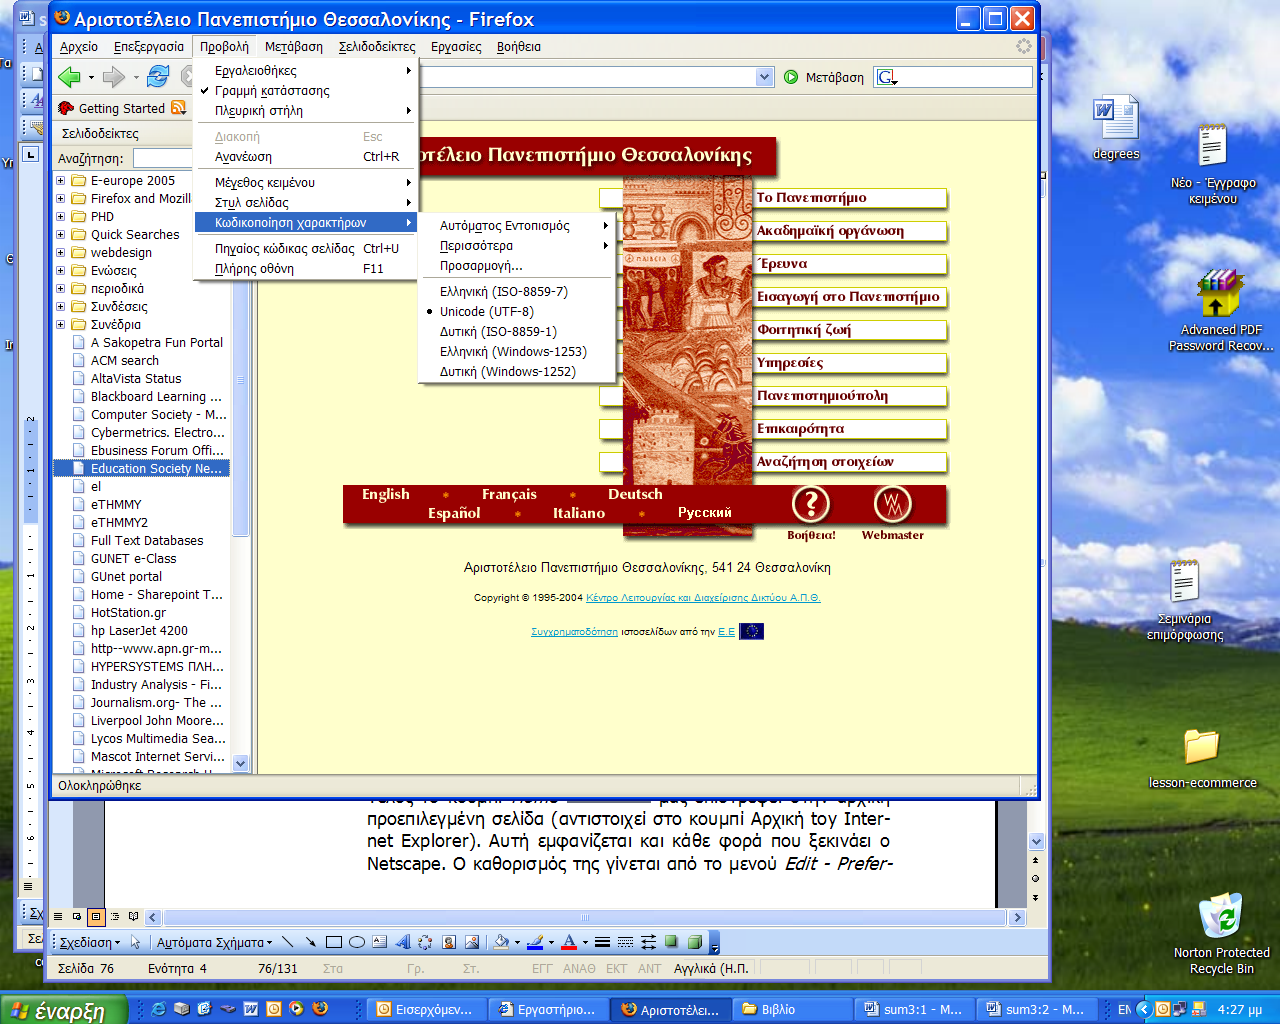Click inside the Αναζήτηση bookmarks search field
Viewport: 1280px width, 1024px height.
[x=162, y=158]
